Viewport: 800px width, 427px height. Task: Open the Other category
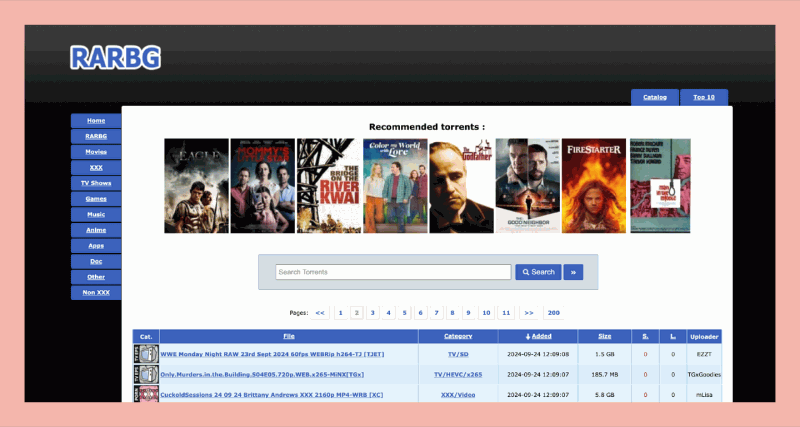pos(96,277)
